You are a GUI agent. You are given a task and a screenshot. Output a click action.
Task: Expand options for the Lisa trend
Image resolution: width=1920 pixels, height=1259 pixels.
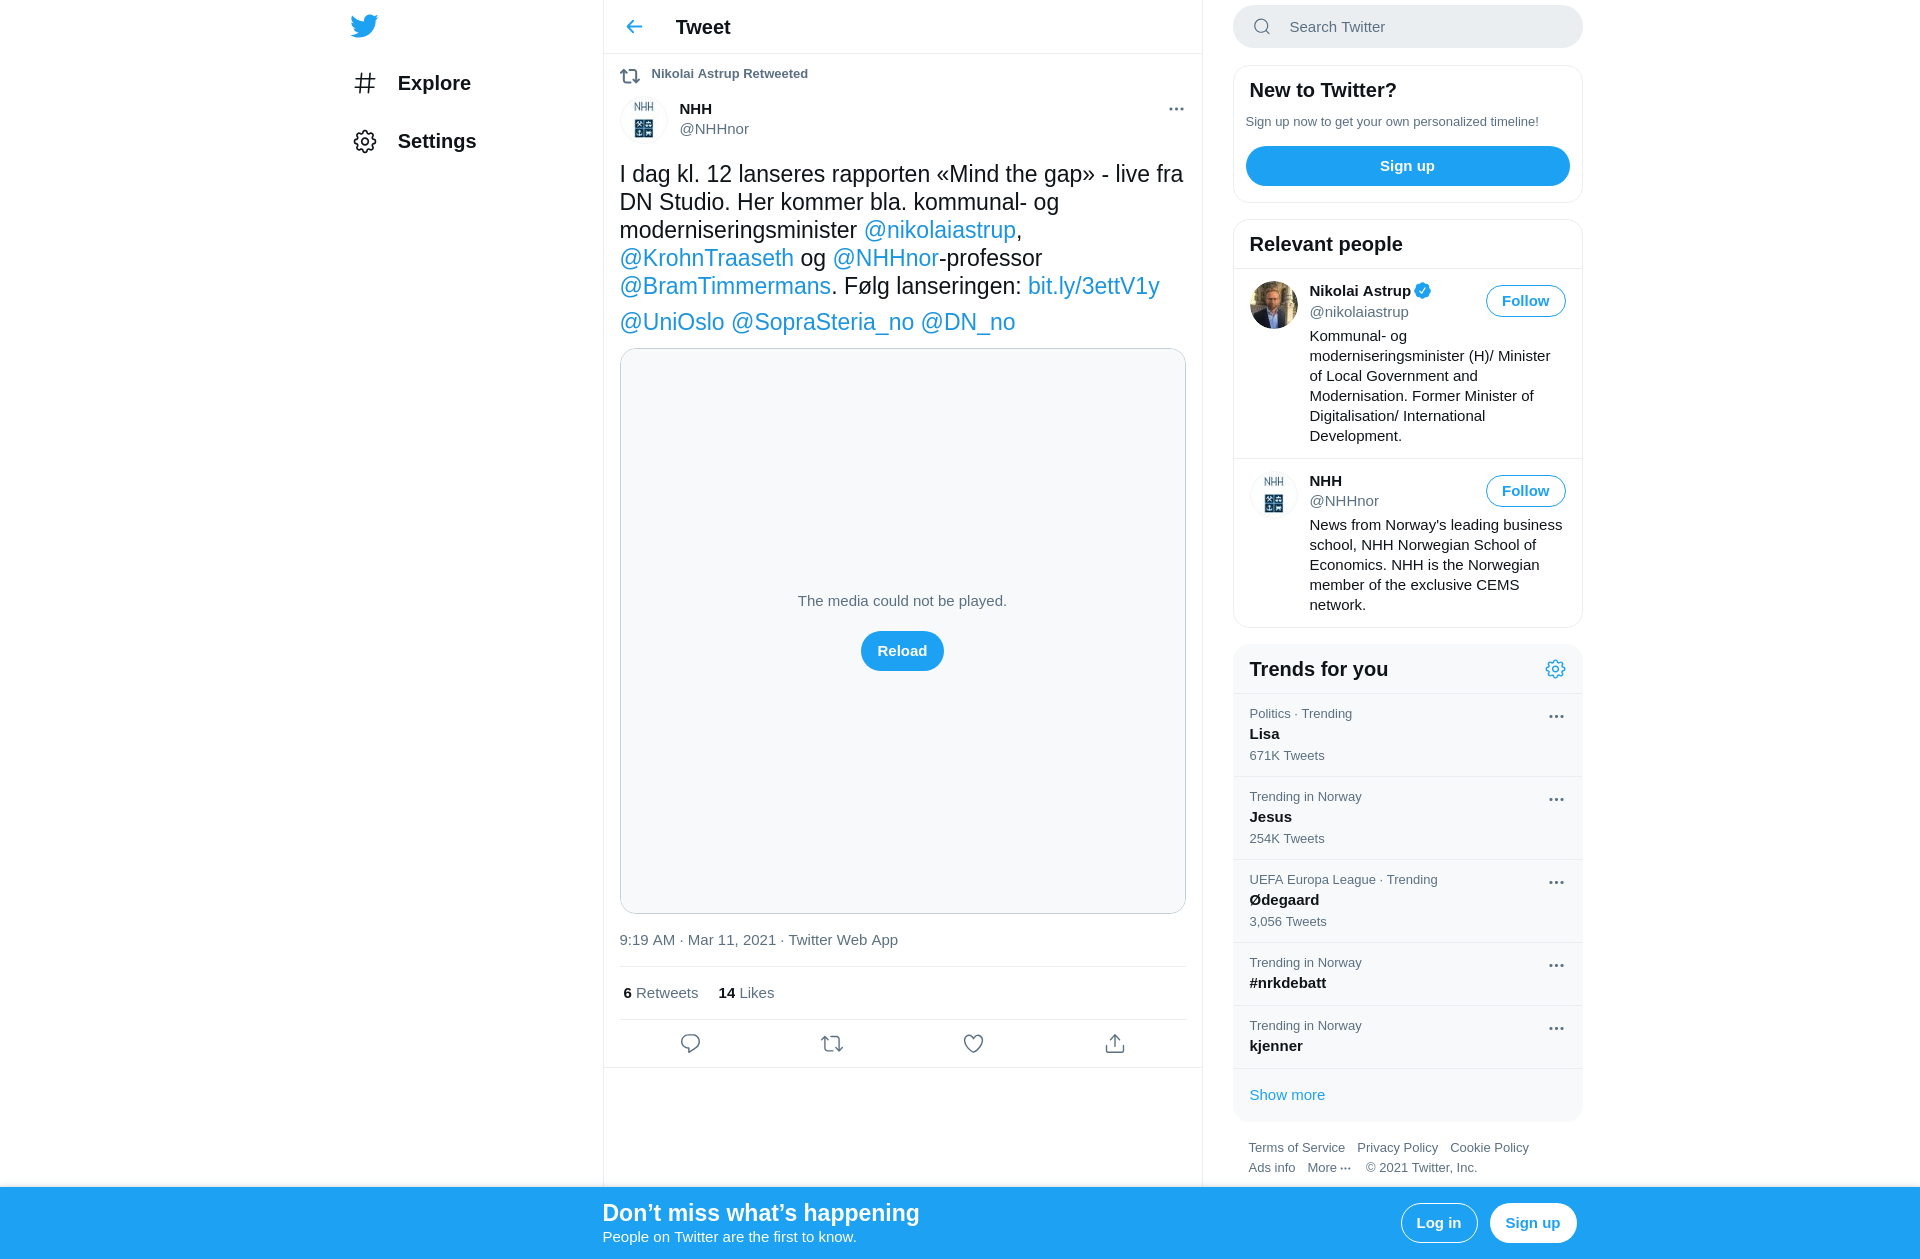click(1556, 717)
